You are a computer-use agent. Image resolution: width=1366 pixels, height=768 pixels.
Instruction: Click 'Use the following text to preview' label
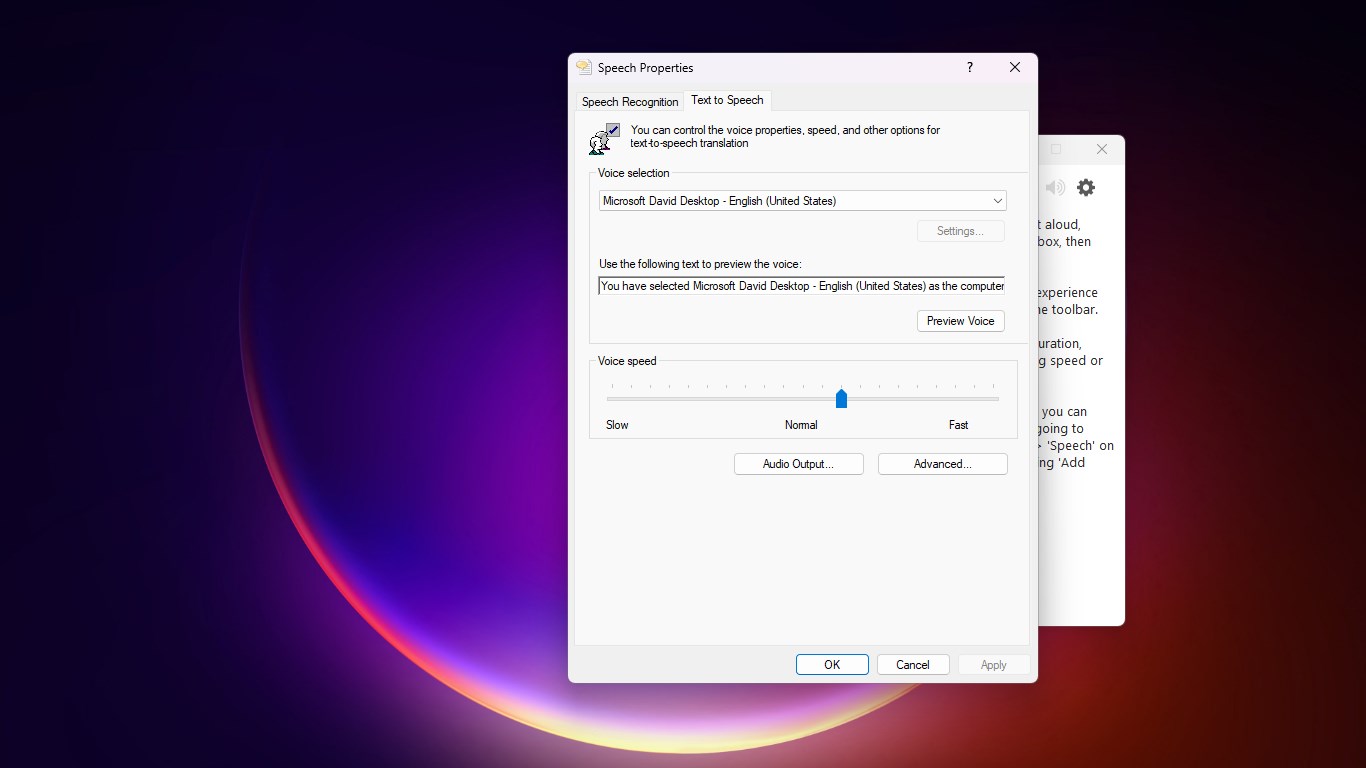click(x=700, y=264)
